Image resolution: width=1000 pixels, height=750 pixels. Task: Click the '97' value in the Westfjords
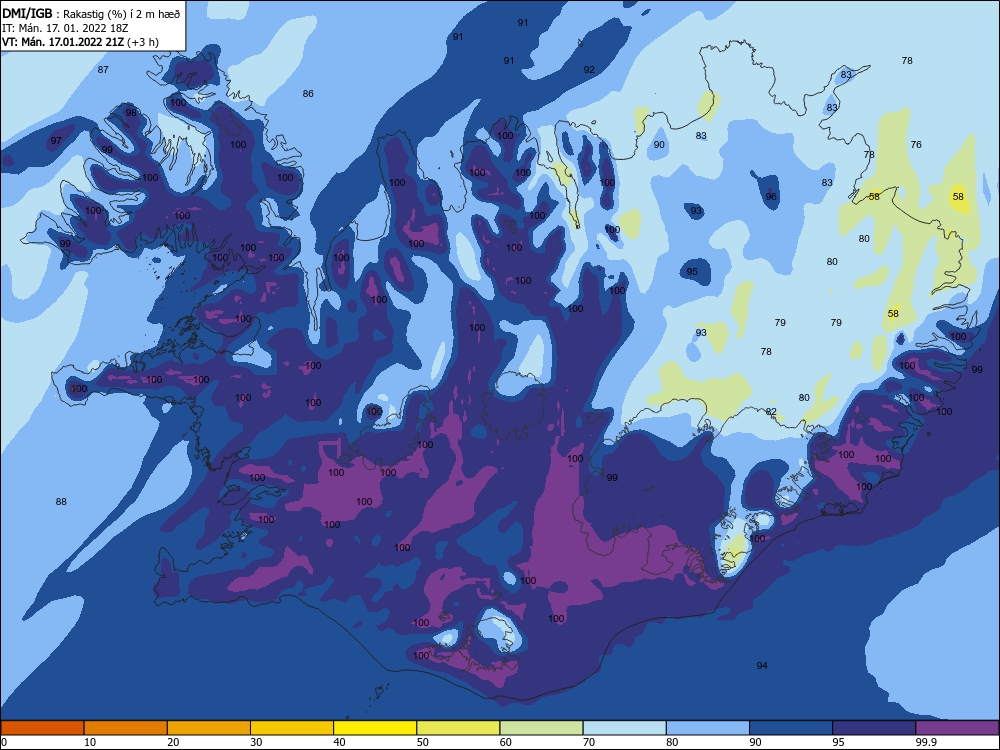pyautogui.click(x=56, y=140)
